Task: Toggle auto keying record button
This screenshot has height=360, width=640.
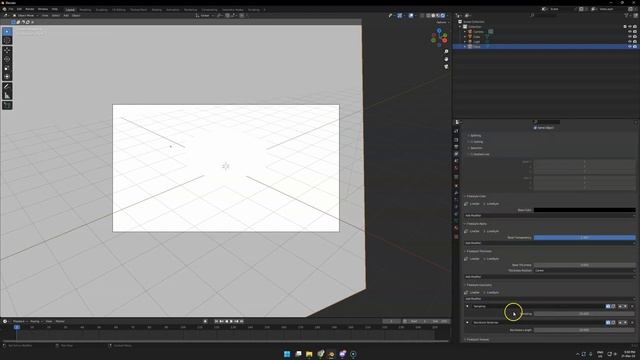Action: [205, 321]
